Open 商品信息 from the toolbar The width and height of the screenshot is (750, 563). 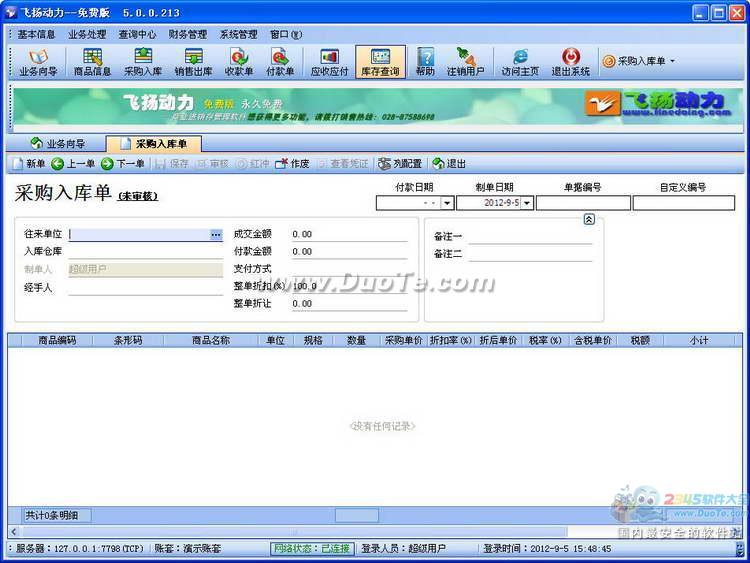pos(92,62)
